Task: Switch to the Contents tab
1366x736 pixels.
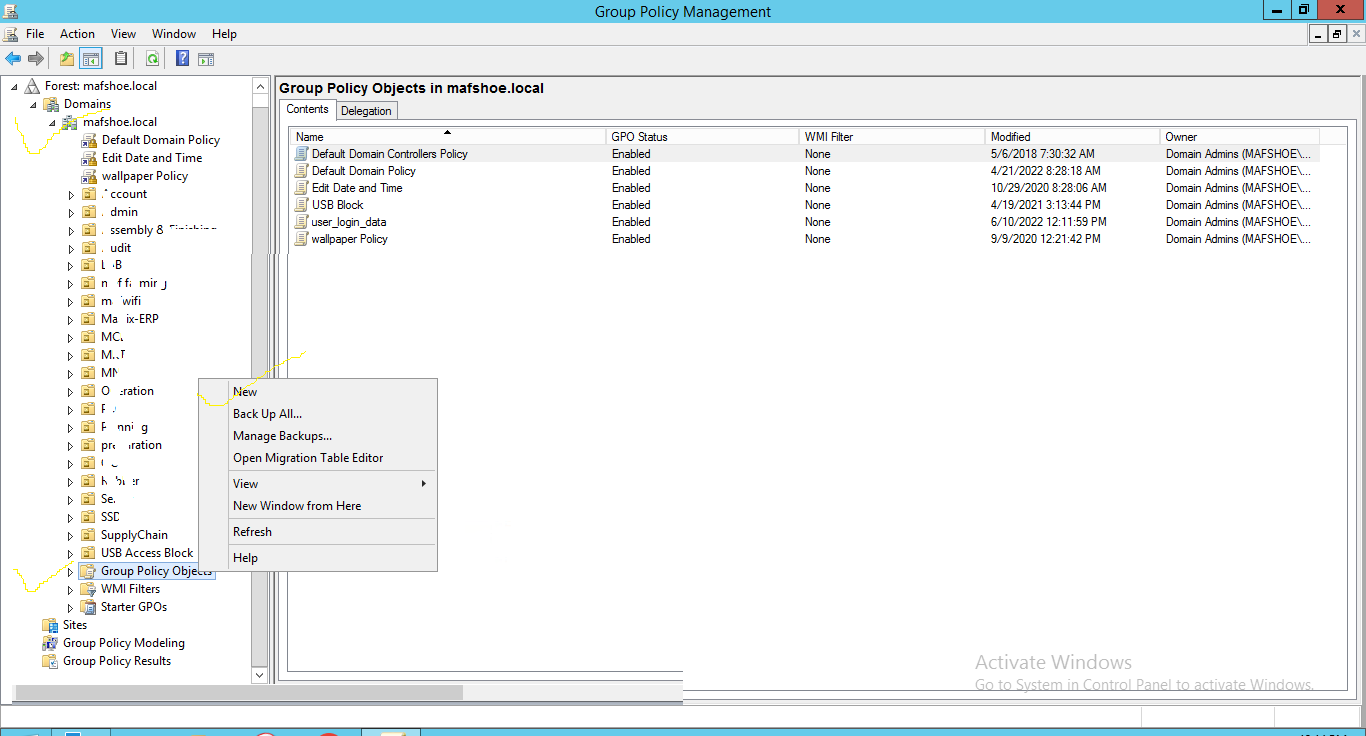Action: coord(307,110)
